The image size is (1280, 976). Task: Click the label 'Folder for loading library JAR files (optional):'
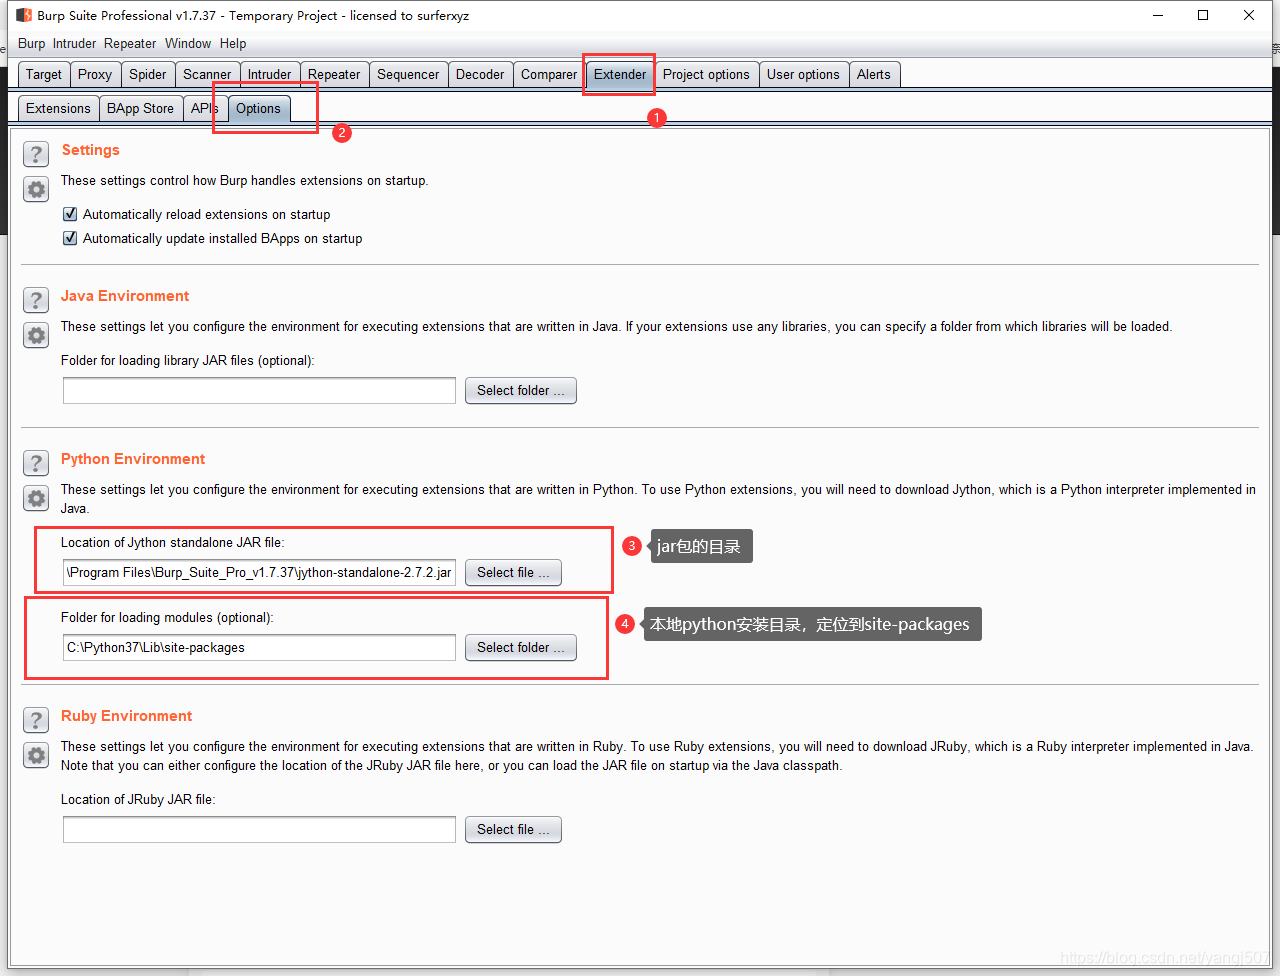[x=188, y=360]
